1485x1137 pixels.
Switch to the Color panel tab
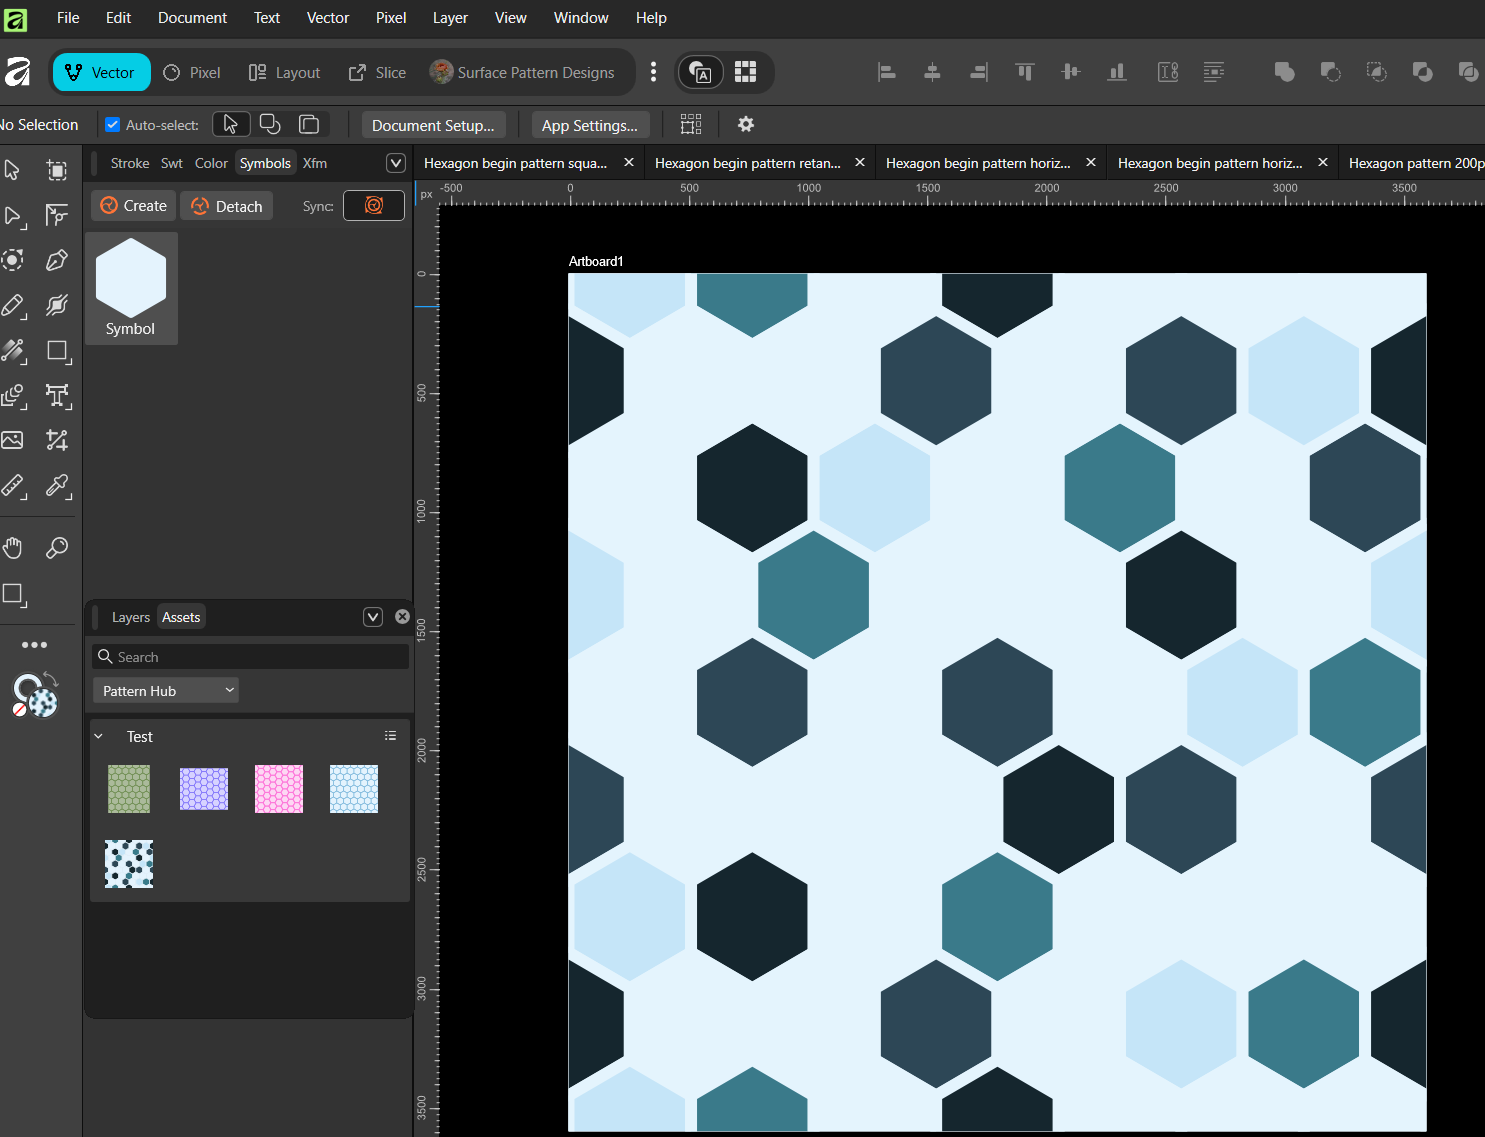pos(211,163)
